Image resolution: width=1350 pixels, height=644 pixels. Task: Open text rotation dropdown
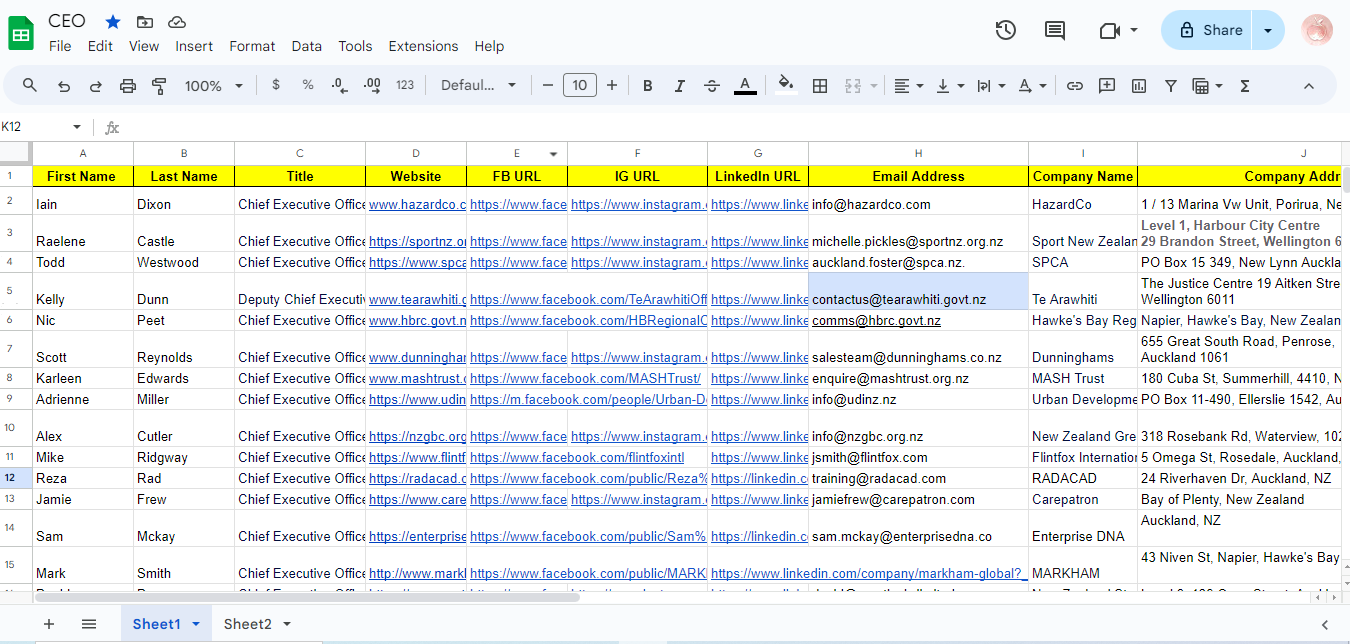click(1031, 86)
